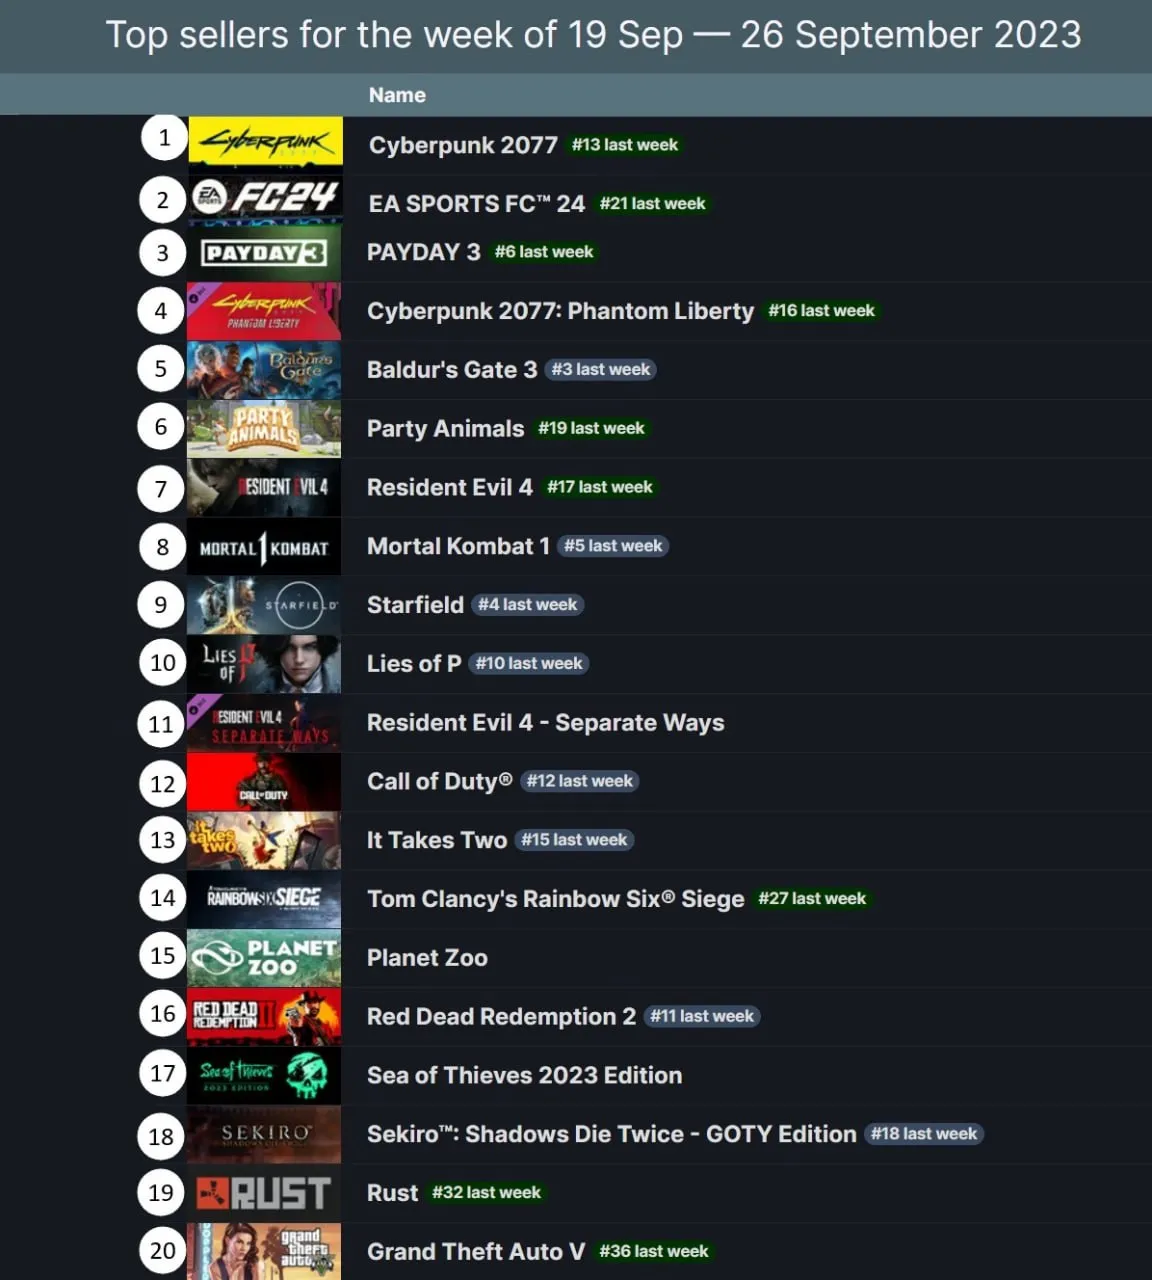Click Sea of Thieves 2023 Edition title
The width and height of the screenshot is (1152, 1280).
[524, 1075]
